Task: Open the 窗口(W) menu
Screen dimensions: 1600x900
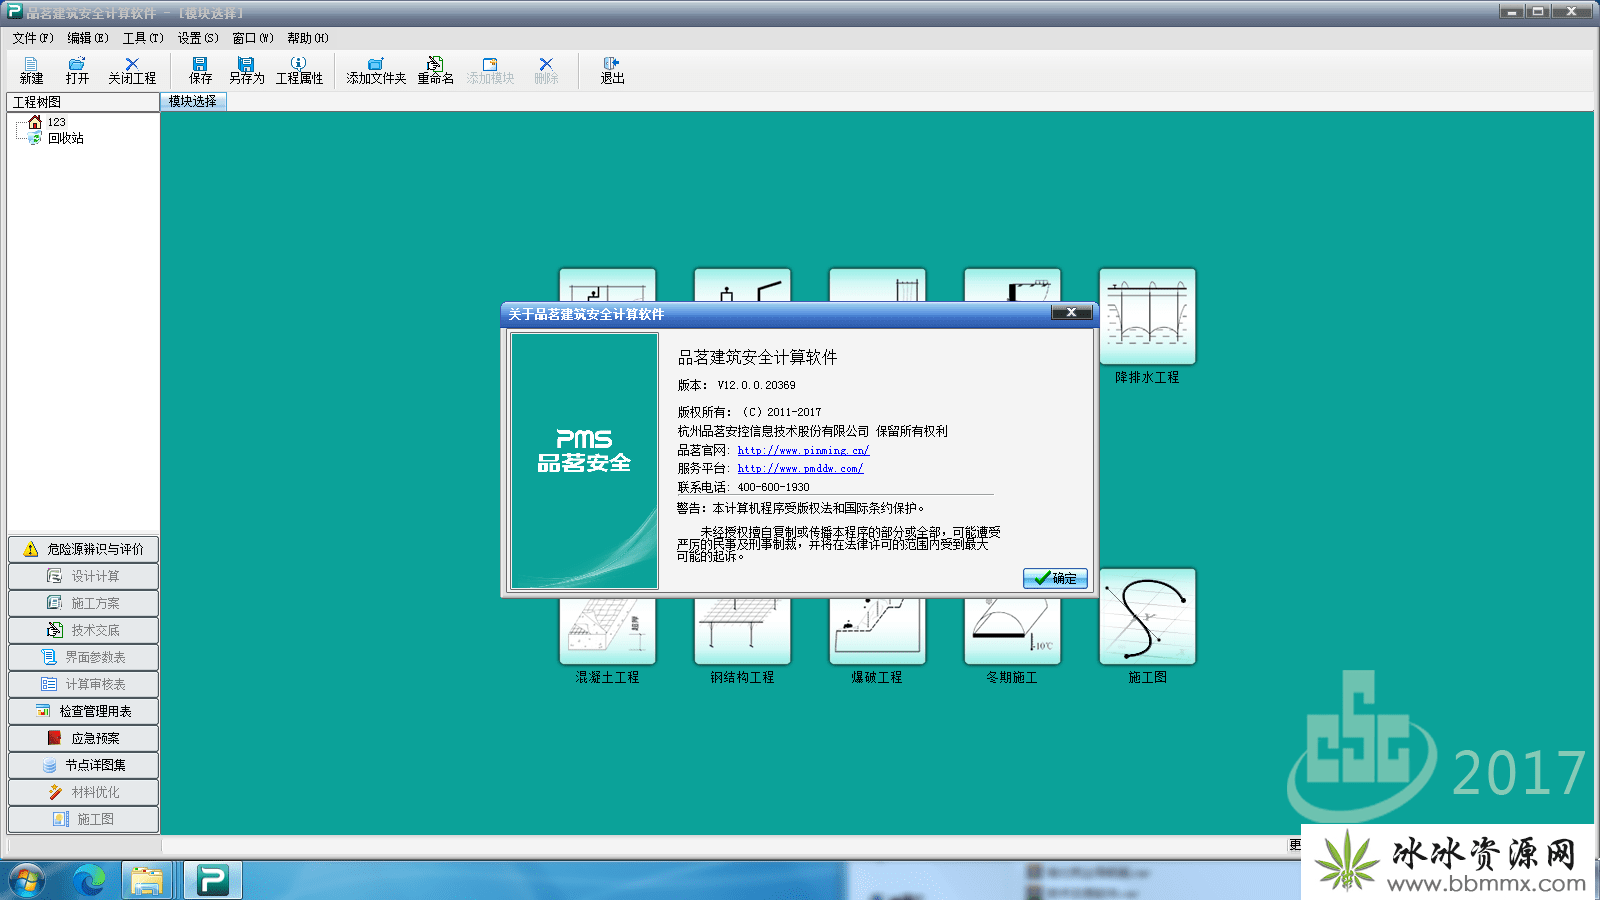Action: point(253,38)
